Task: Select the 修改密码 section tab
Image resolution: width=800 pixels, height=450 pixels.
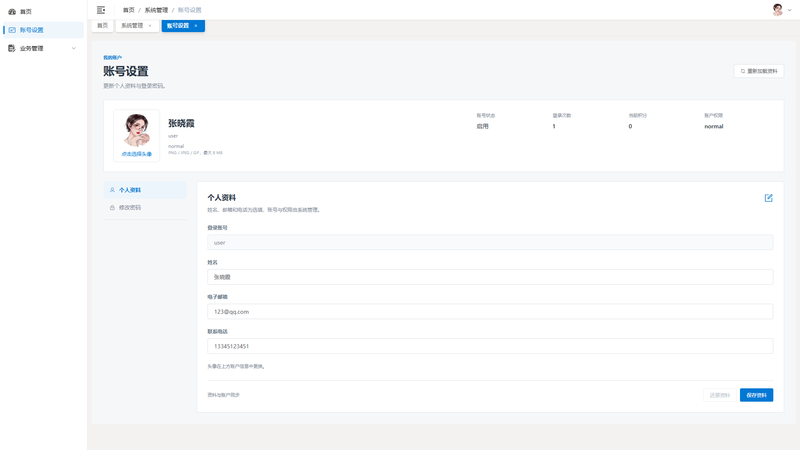Action: point(145,208)
